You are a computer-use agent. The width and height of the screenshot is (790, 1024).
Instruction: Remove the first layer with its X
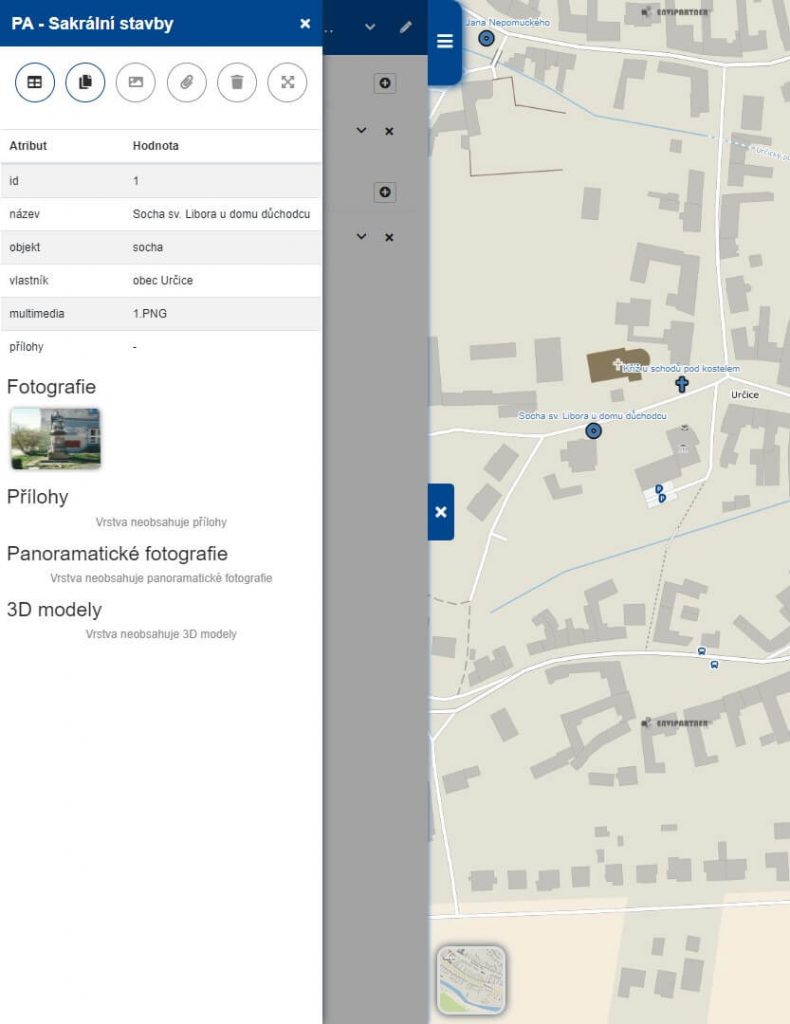point(389,131)
